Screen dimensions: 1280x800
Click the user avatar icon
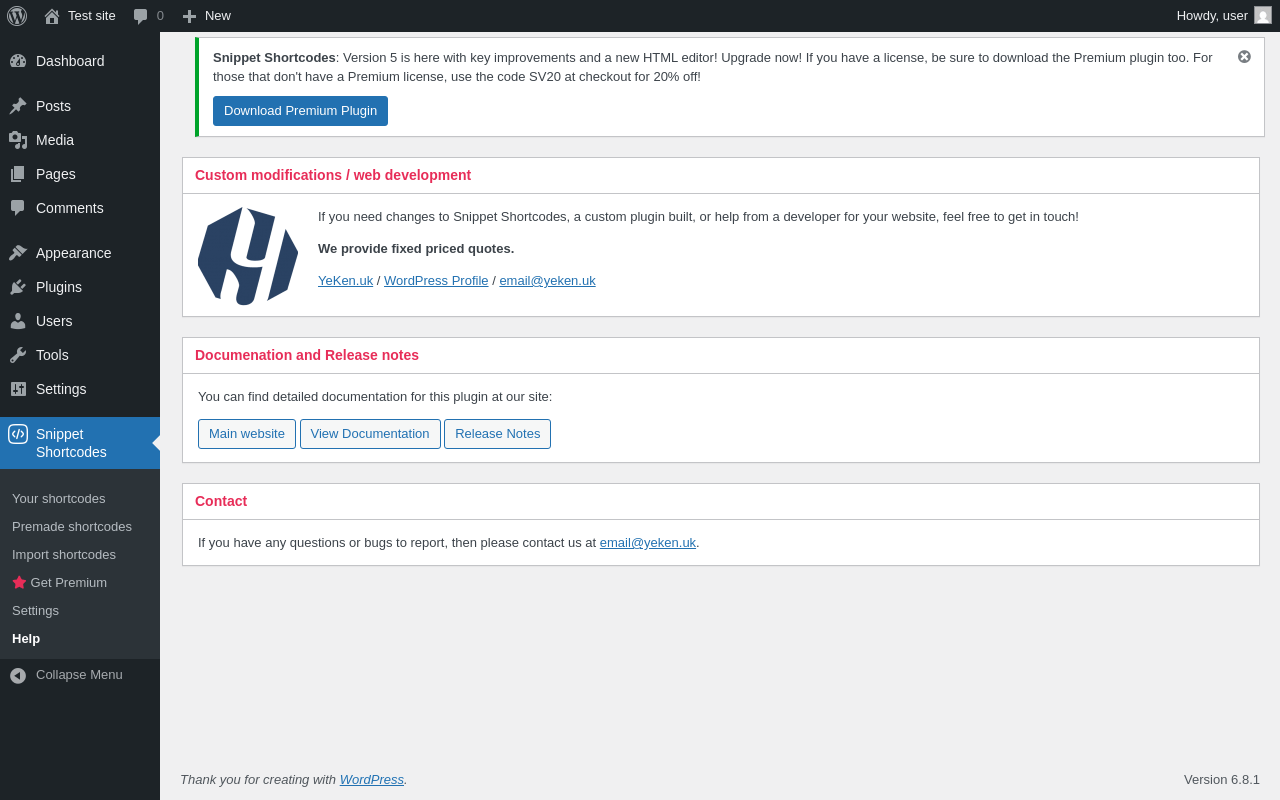click(x=1263, y=16)
